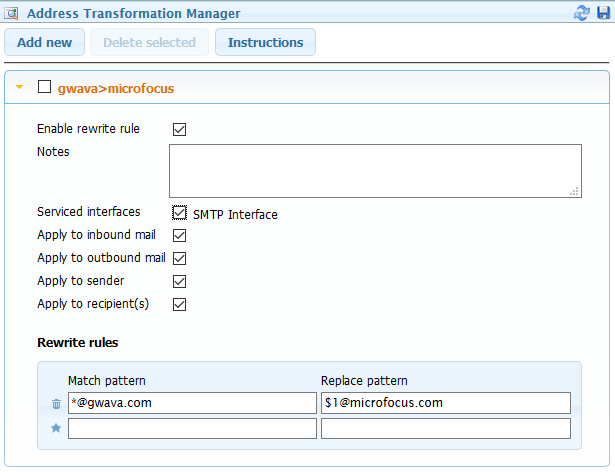Click the save disk icon
This screenshot has width=615, height=472.
point(601,13)
